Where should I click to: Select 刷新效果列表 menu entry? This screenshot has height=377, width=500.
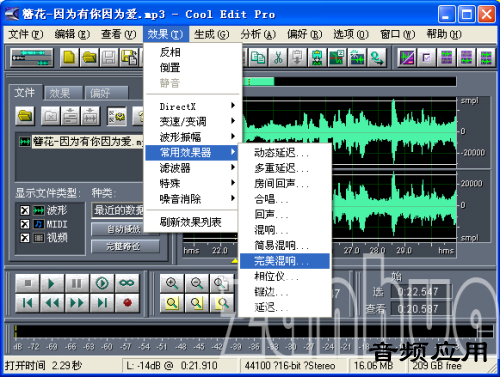tap(192, 222)
